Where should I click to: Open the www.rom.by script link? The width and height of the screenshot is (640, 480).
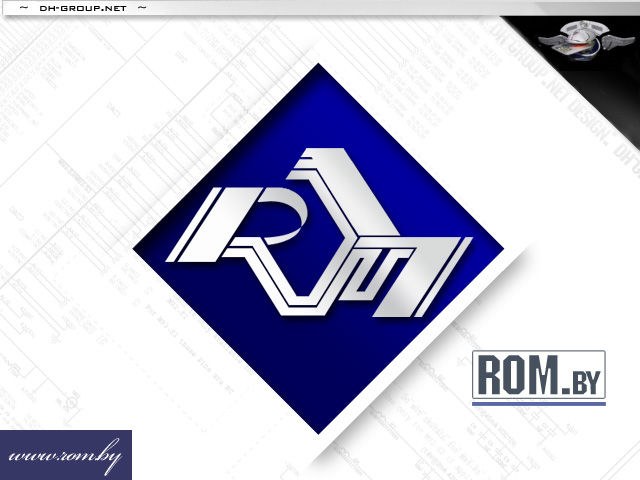click(x=66, y=455)
